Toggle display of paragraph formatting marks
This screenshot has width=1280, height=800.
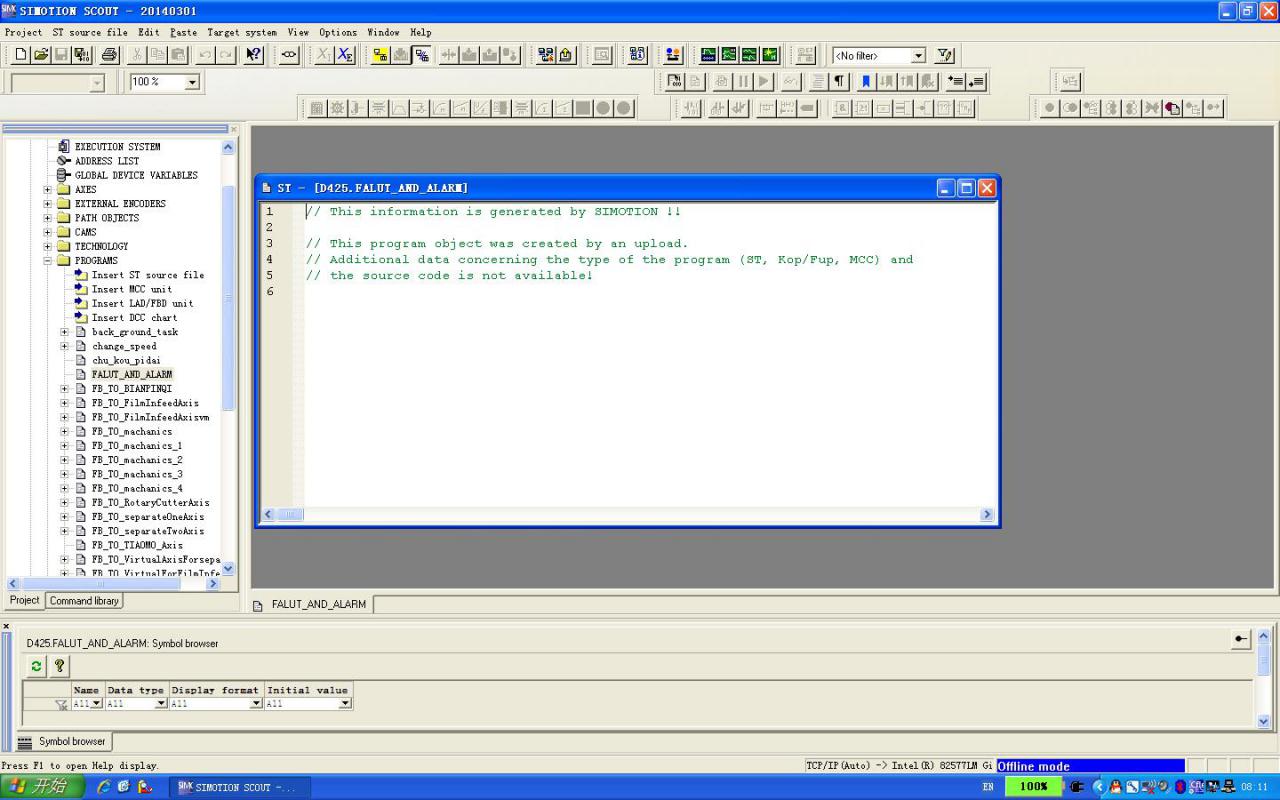(x=839, y=82)
